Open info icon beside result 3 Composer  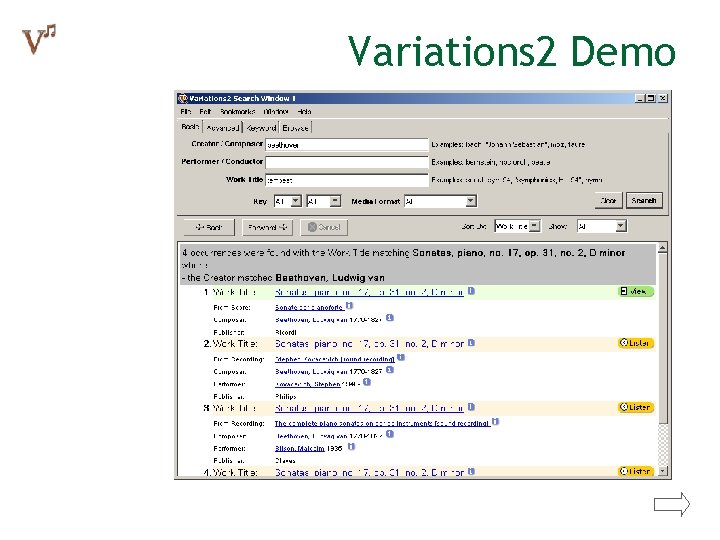point(390,434)
